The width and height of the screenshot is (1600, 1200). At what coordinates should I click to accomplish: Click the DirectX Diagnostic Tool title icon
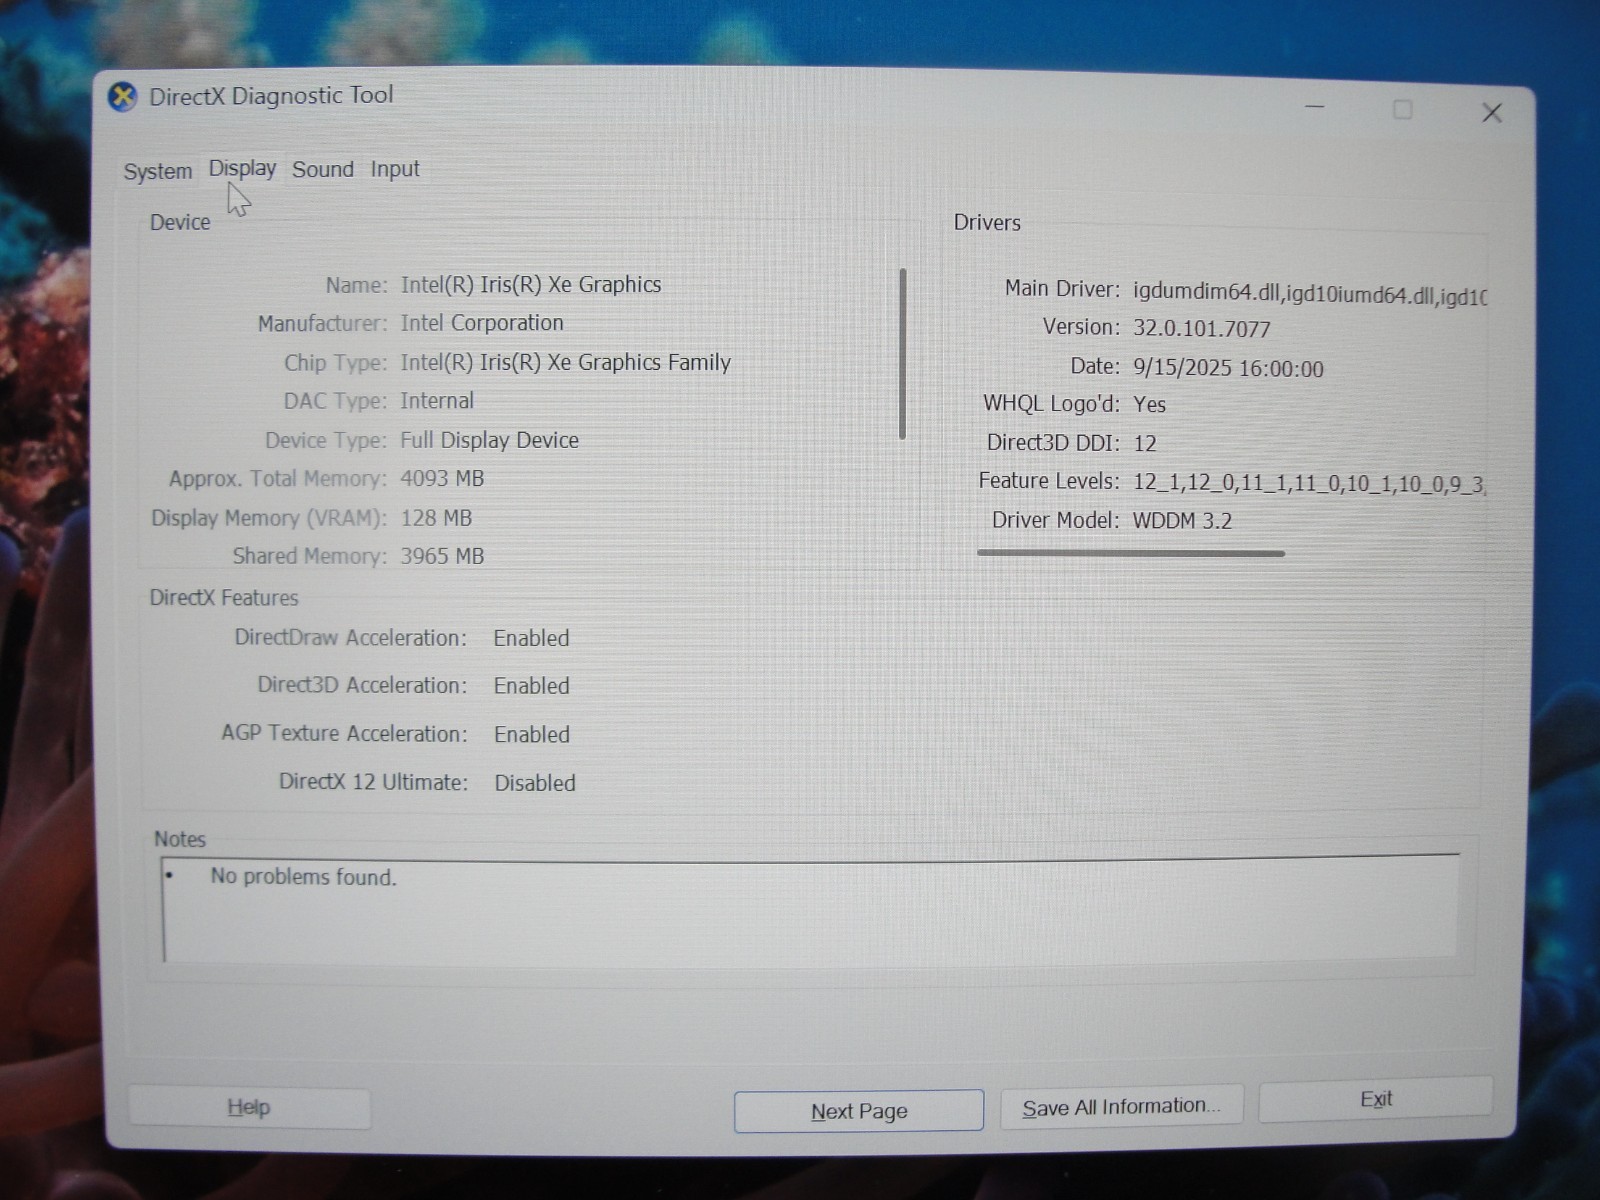[122, 97]
